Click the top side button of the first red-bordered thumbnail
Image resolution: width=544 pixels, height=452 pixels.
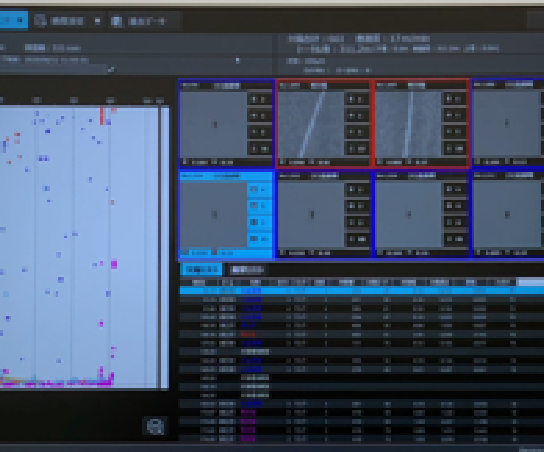click(357, 100)
